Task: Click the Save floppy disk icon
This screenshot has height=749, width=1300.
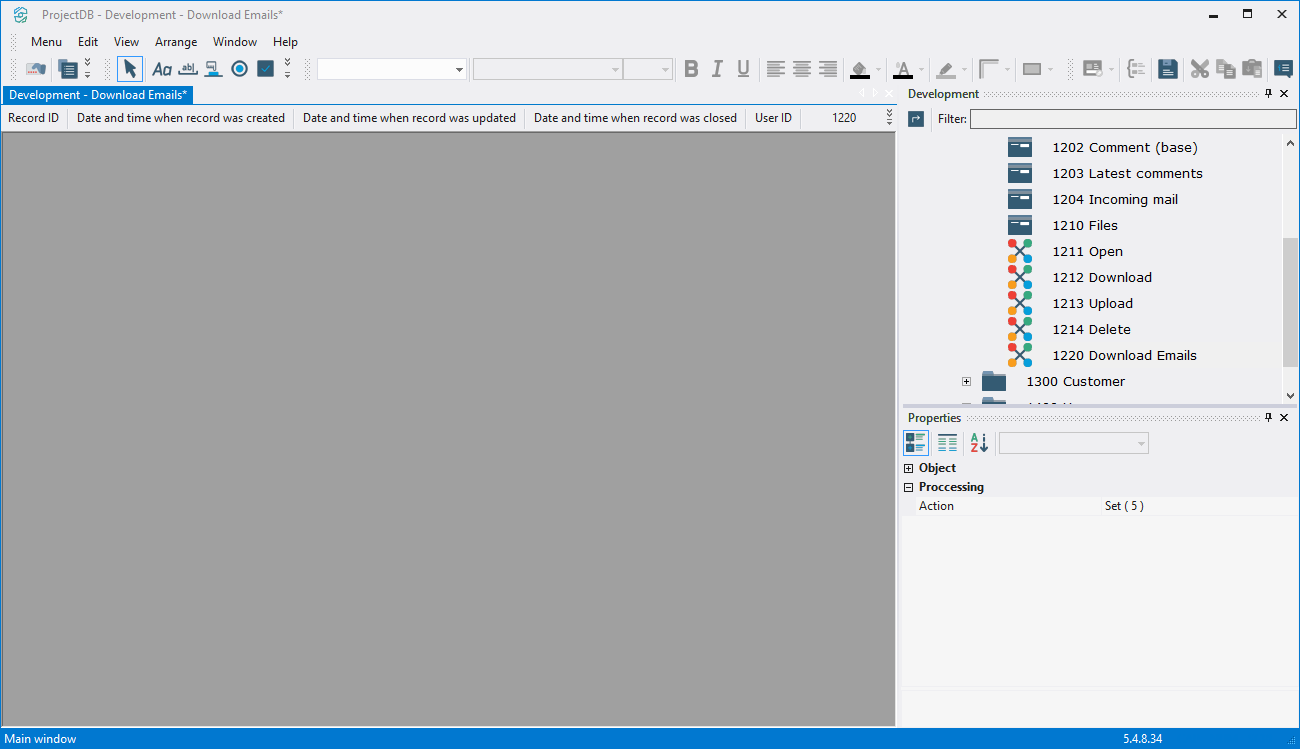Action: 1167,69
